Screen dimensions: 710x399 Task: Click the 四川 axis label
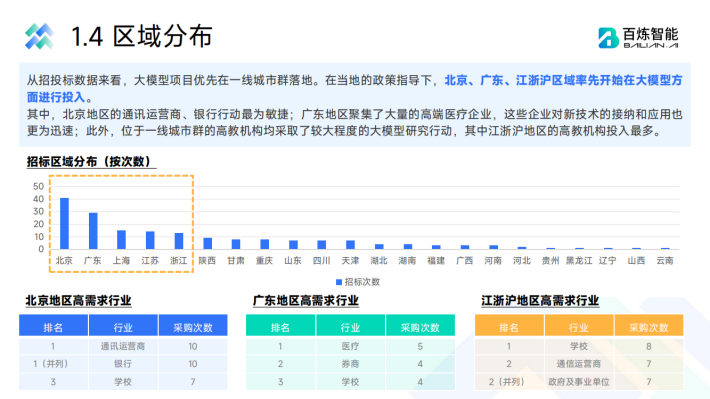pos(321,260)
